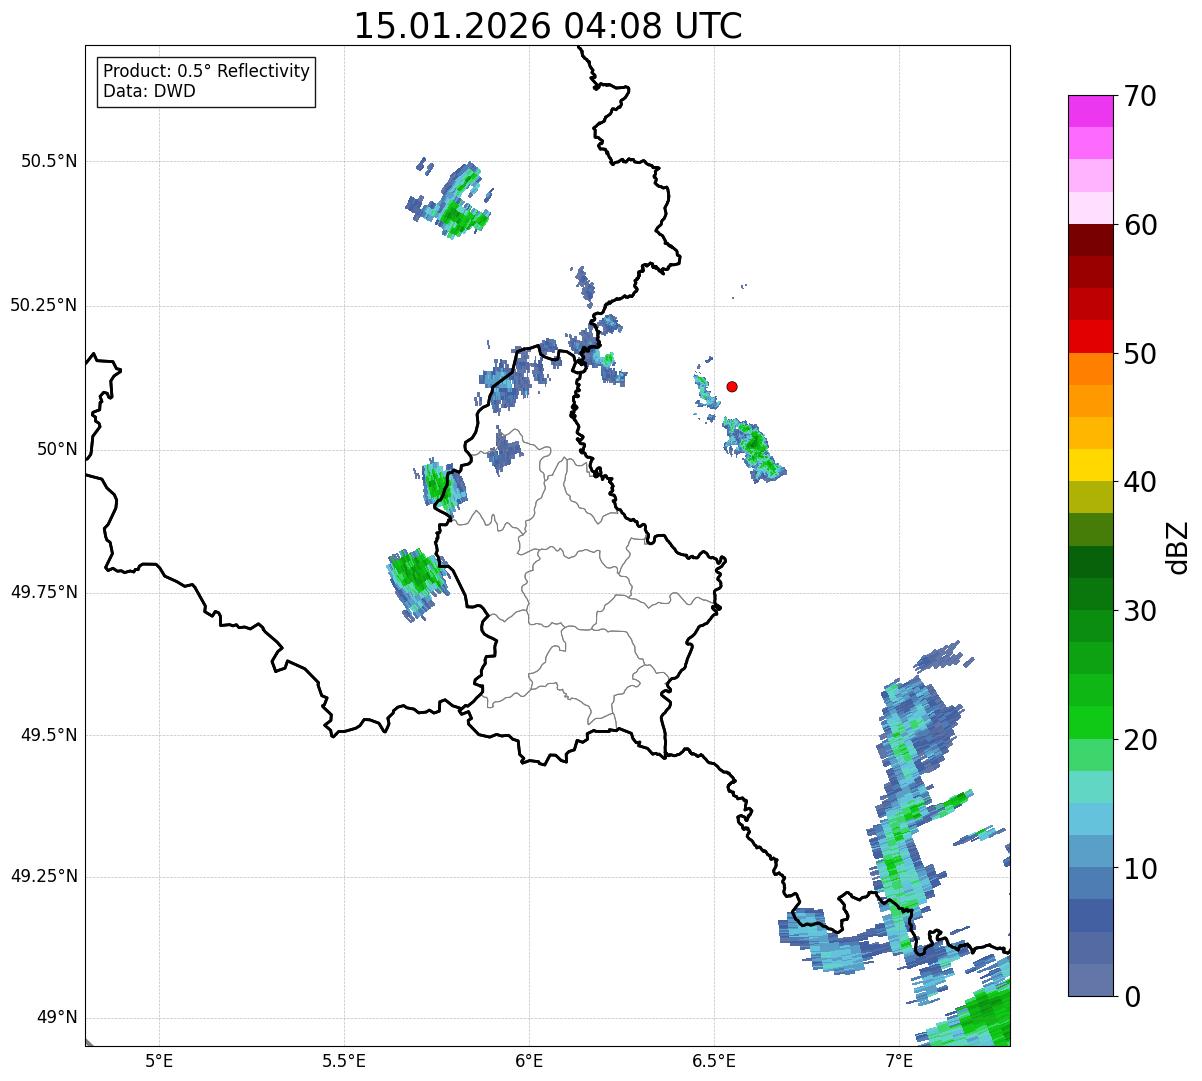Click 'Data: DWD' text
The width and height of the screenshot is (1202, 1081).
coord(149,91)
